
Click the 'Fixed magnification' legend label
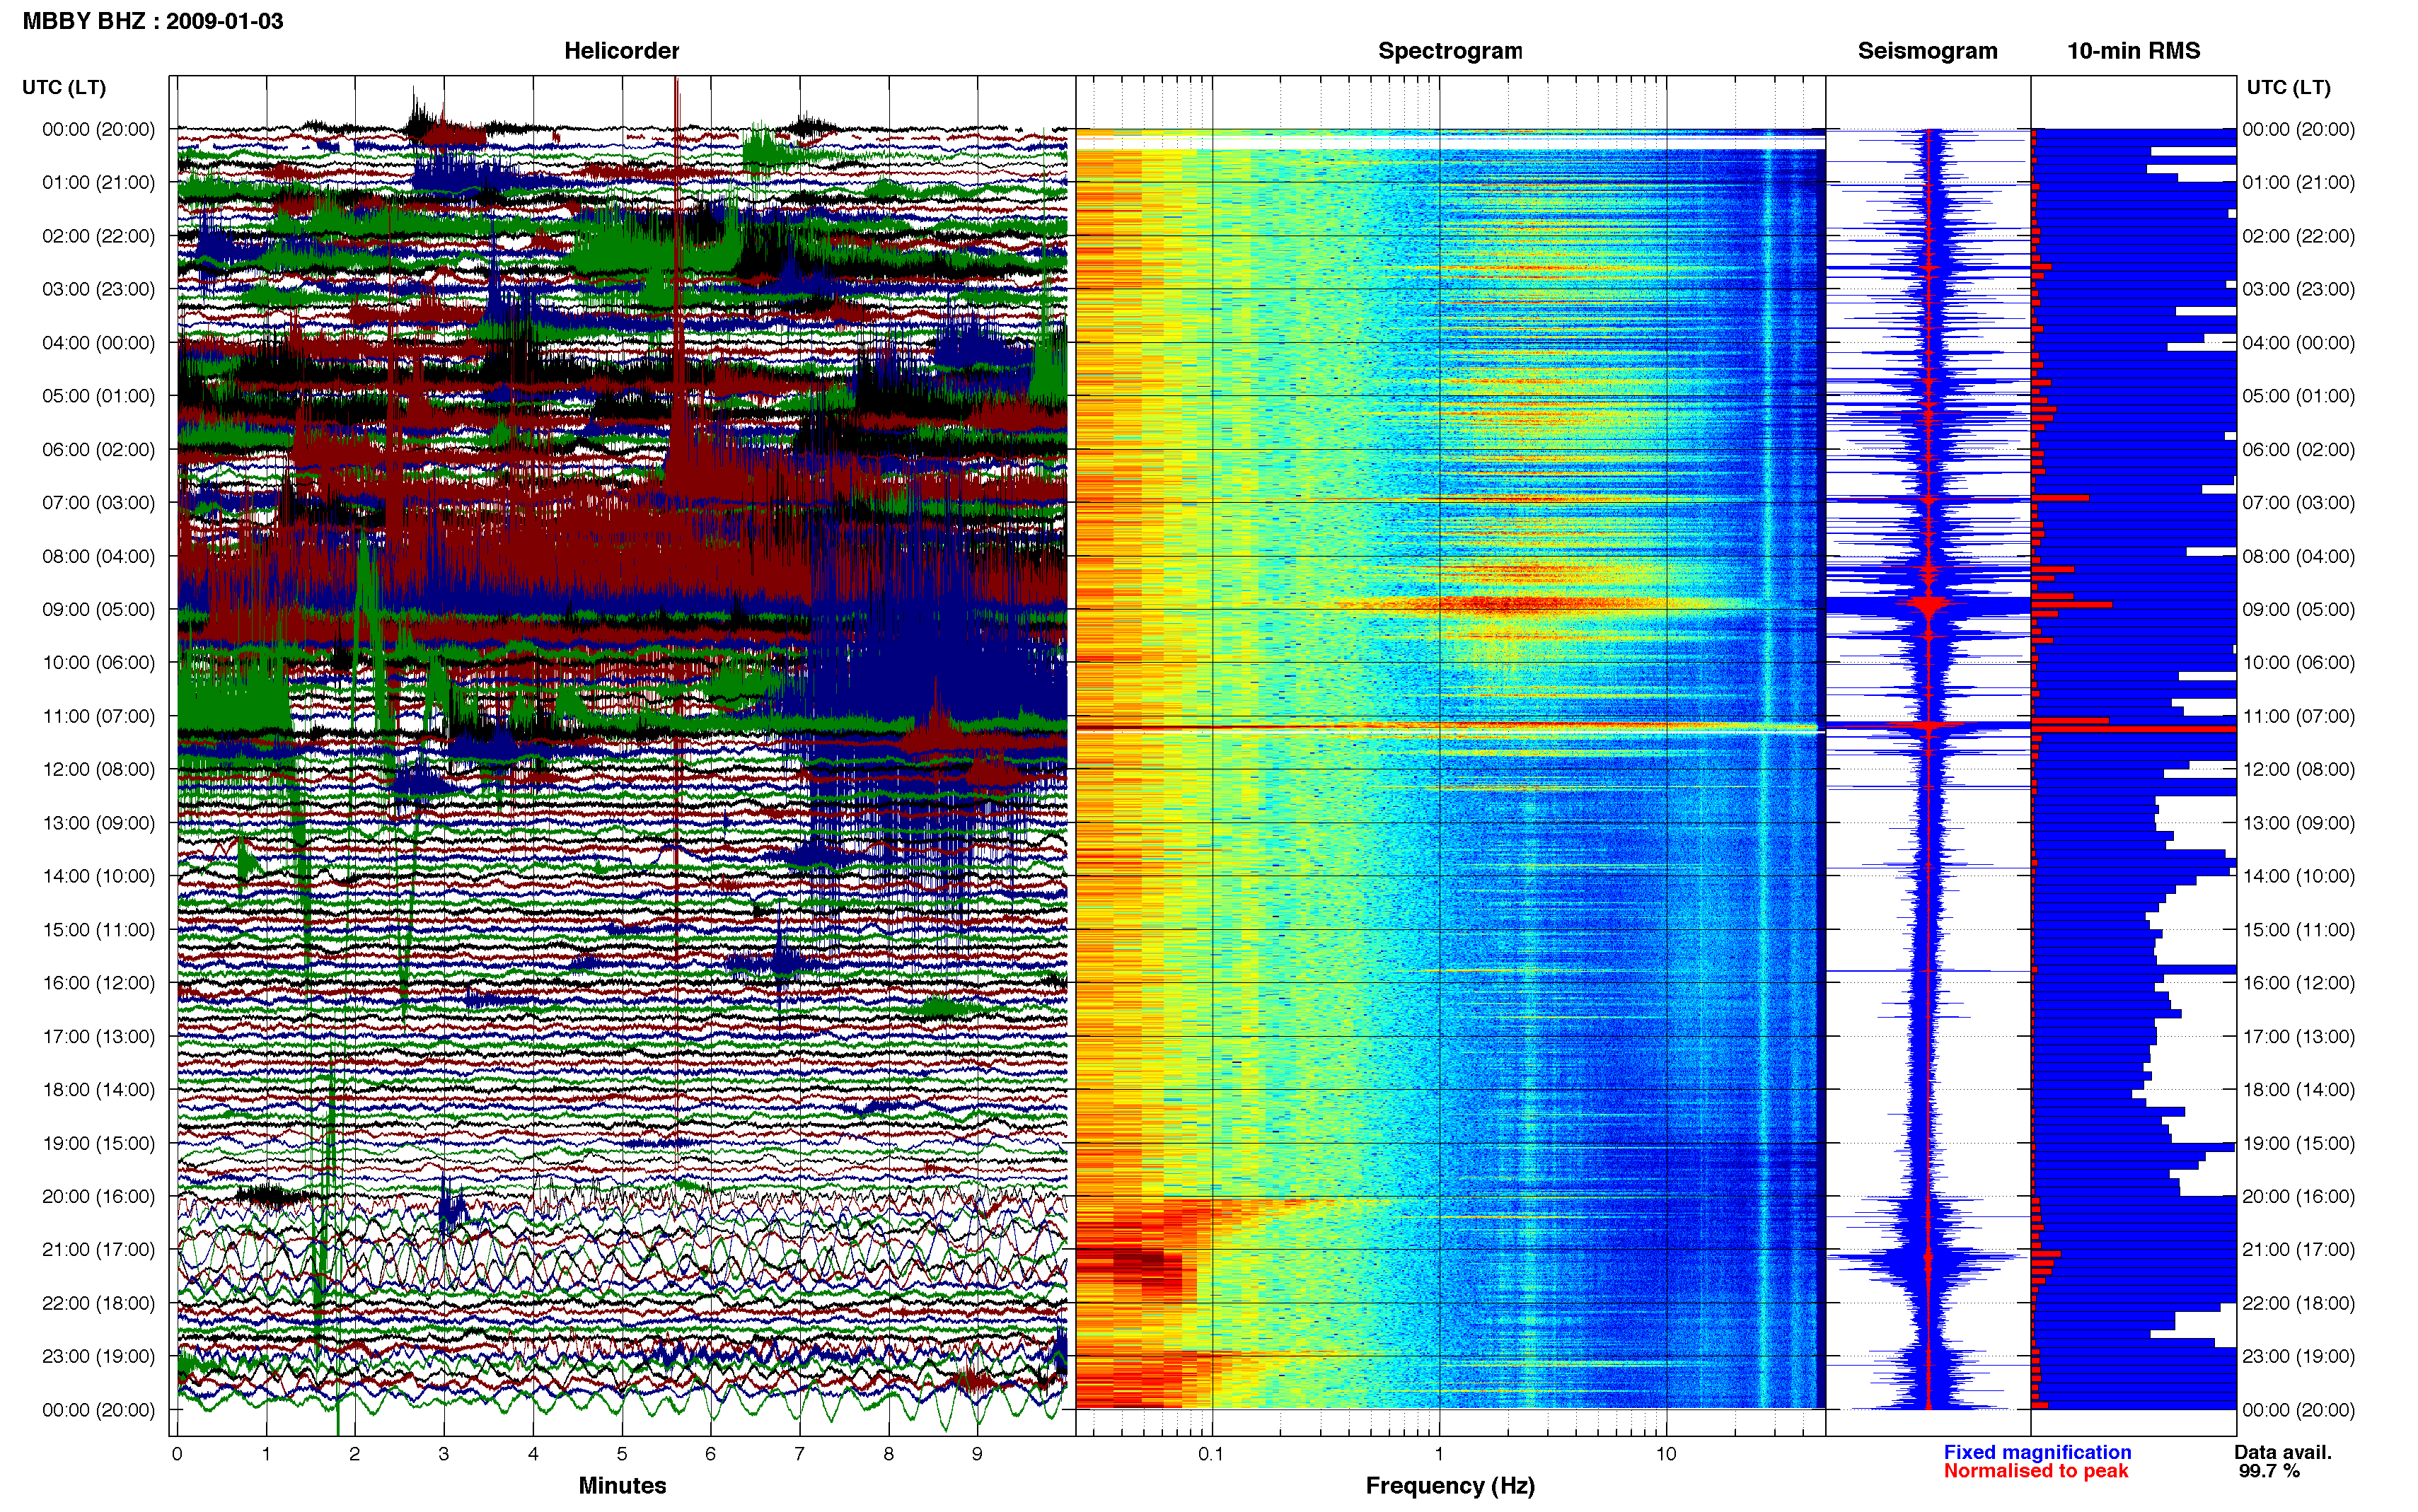click(x=2037, y=1452)
